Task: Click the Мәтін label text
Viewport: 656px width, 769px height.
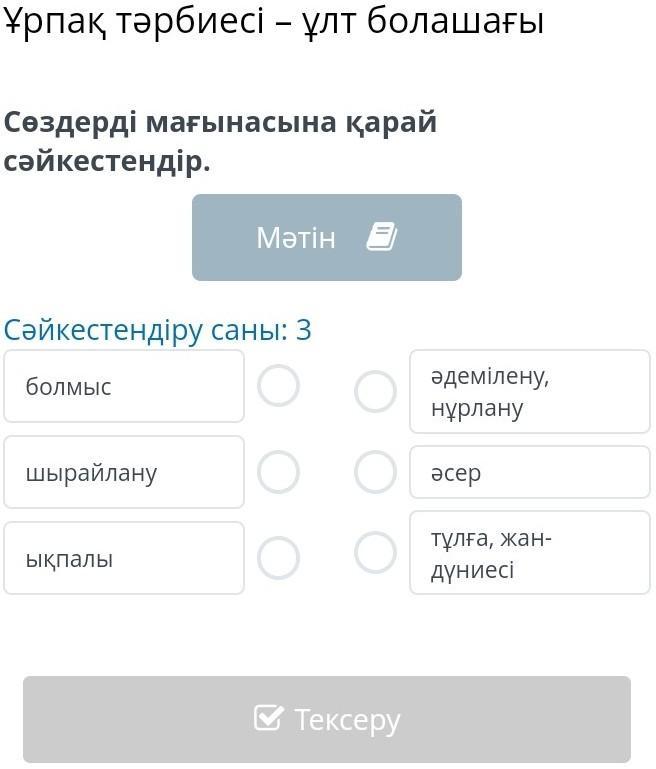Action: click(296, 237)
